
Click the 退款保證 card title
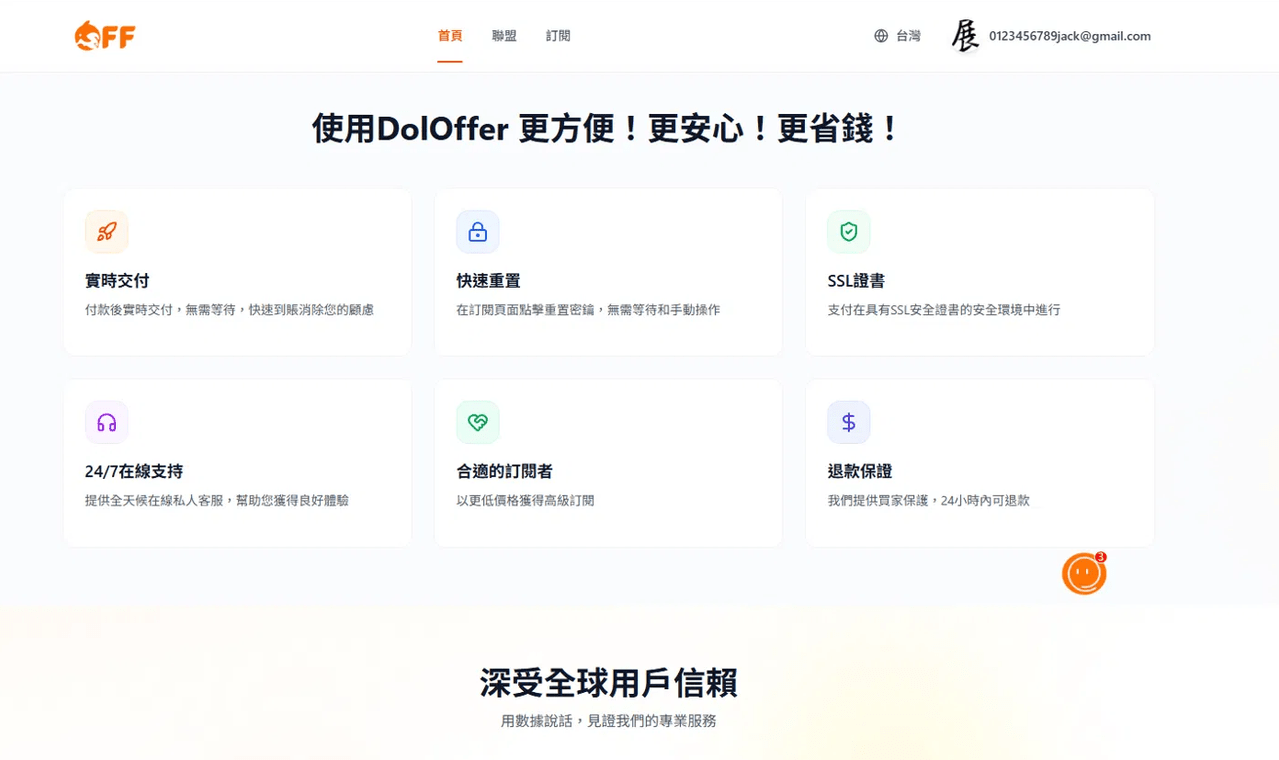pyautogui.click(x=860, y=471)
